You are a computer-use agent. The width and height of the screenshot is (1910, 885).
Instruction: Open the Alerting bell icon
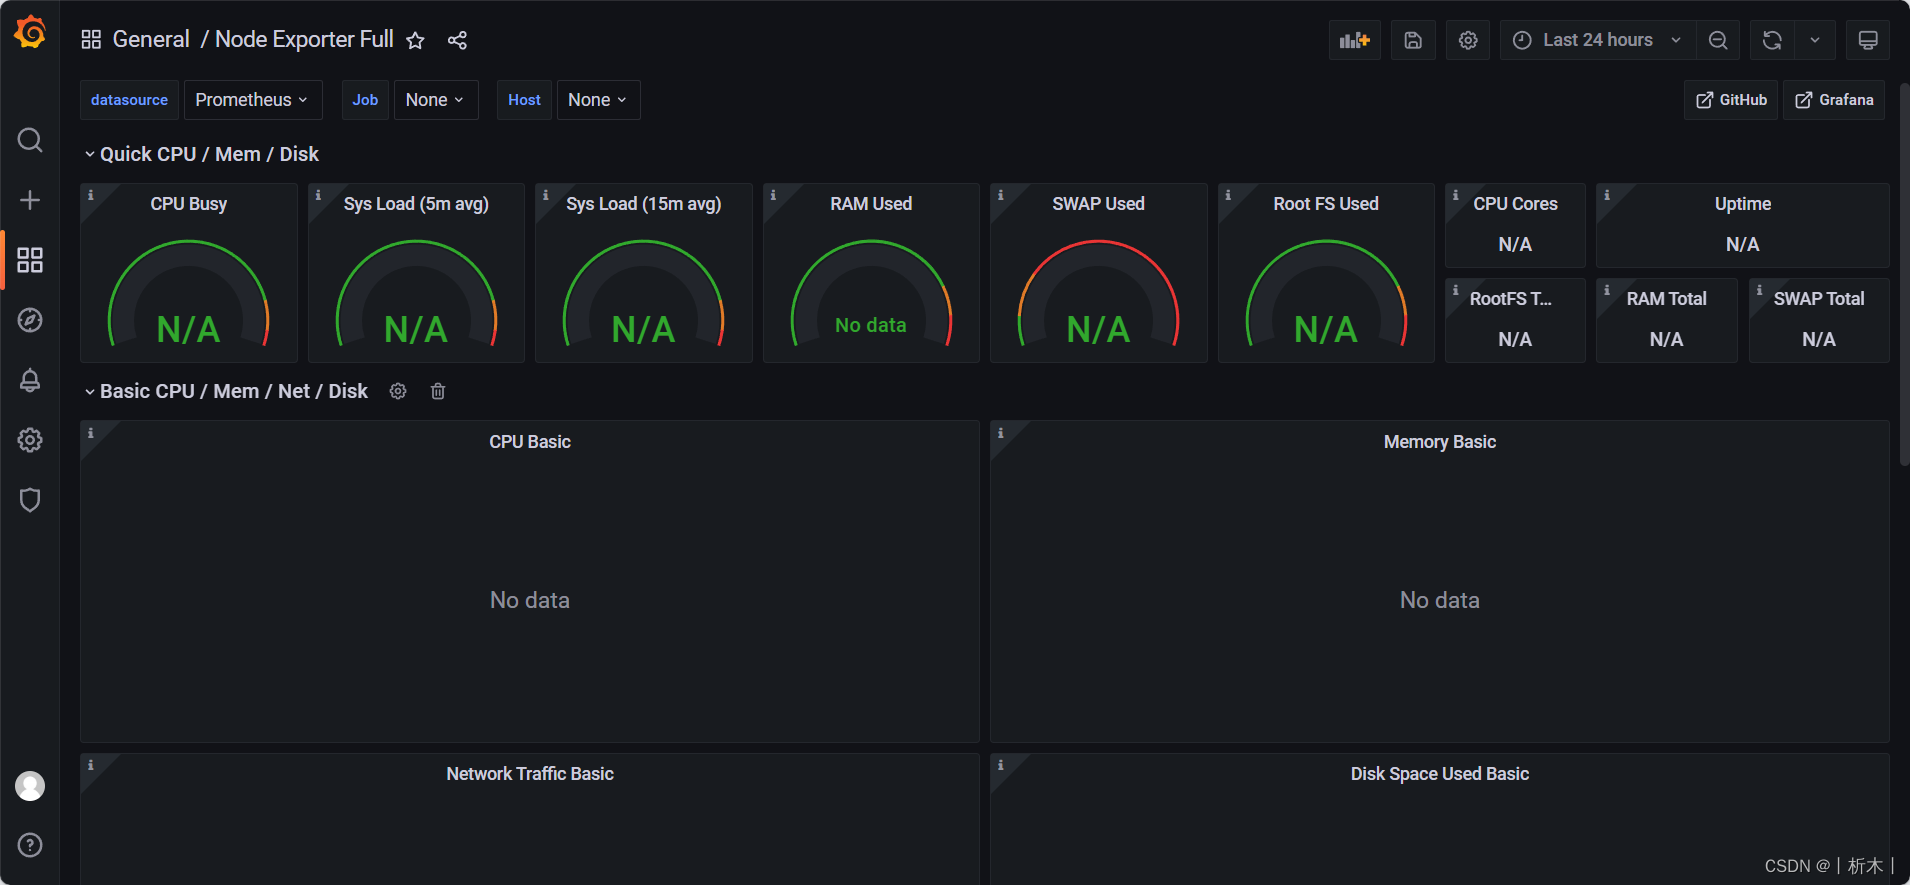(x=30, y=380)
